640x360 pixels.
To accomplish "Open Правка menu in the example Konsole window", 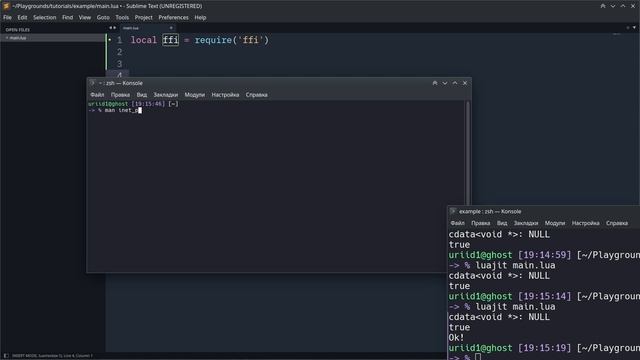I will (480, 223).
